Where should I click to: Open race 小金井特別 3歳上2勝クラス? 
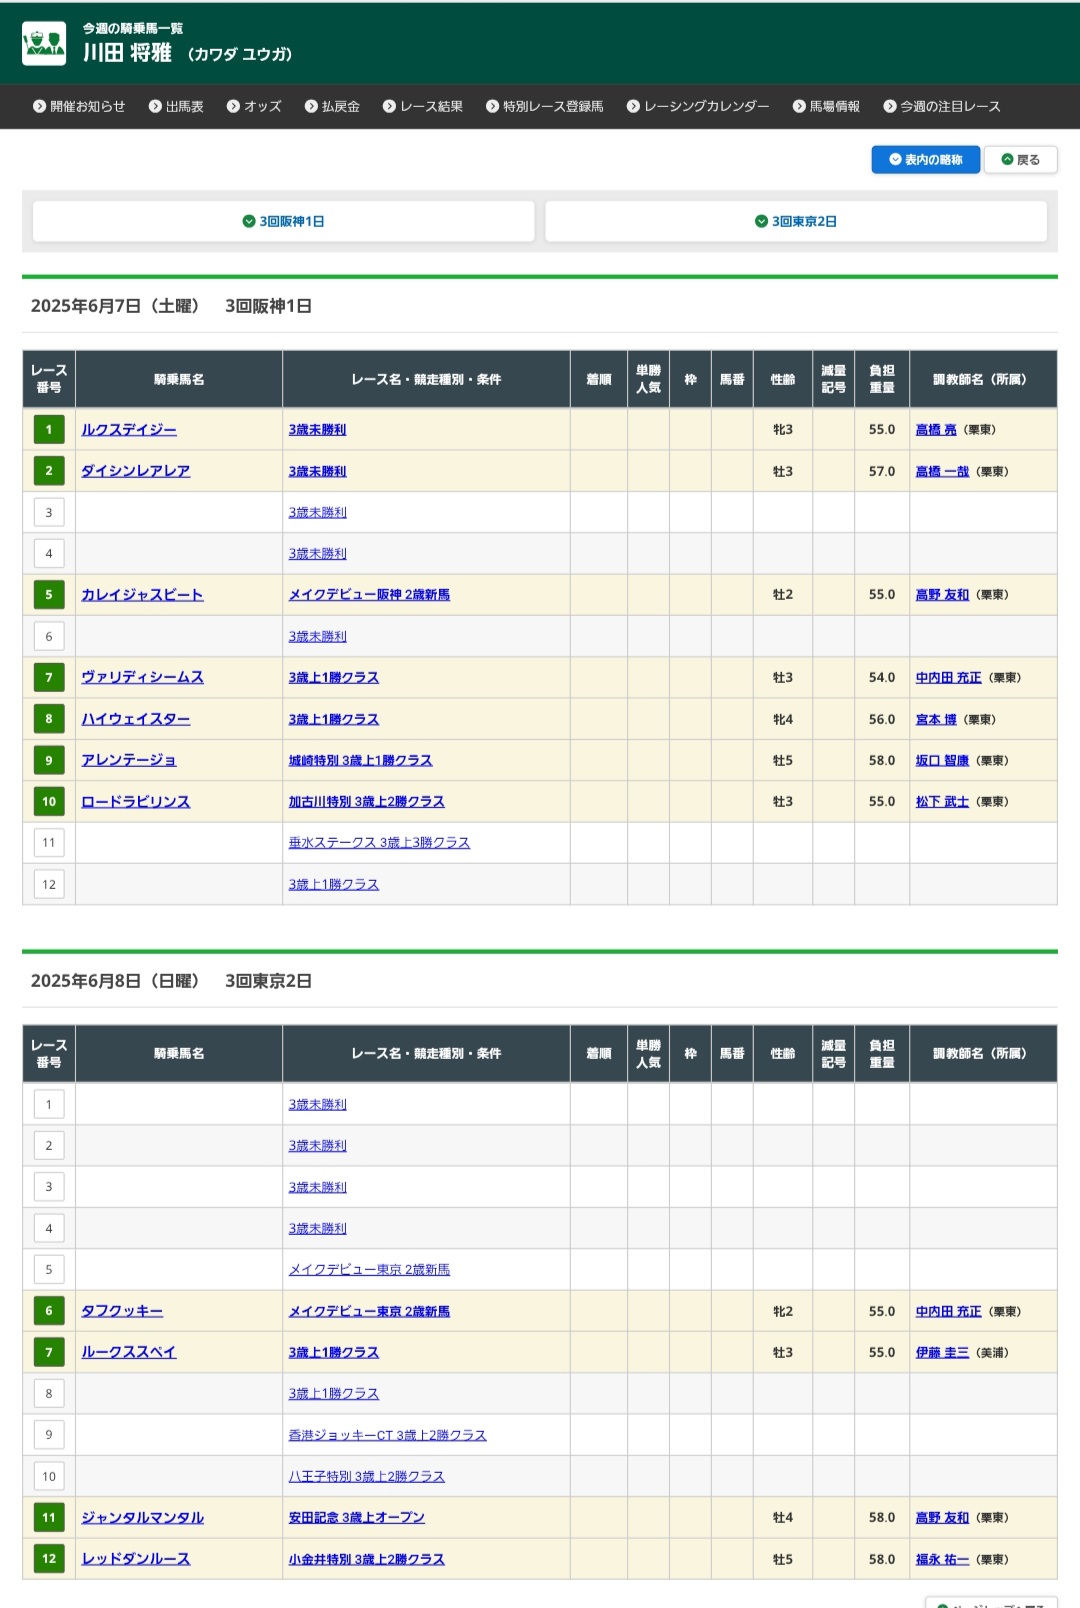coord(366,1559)
